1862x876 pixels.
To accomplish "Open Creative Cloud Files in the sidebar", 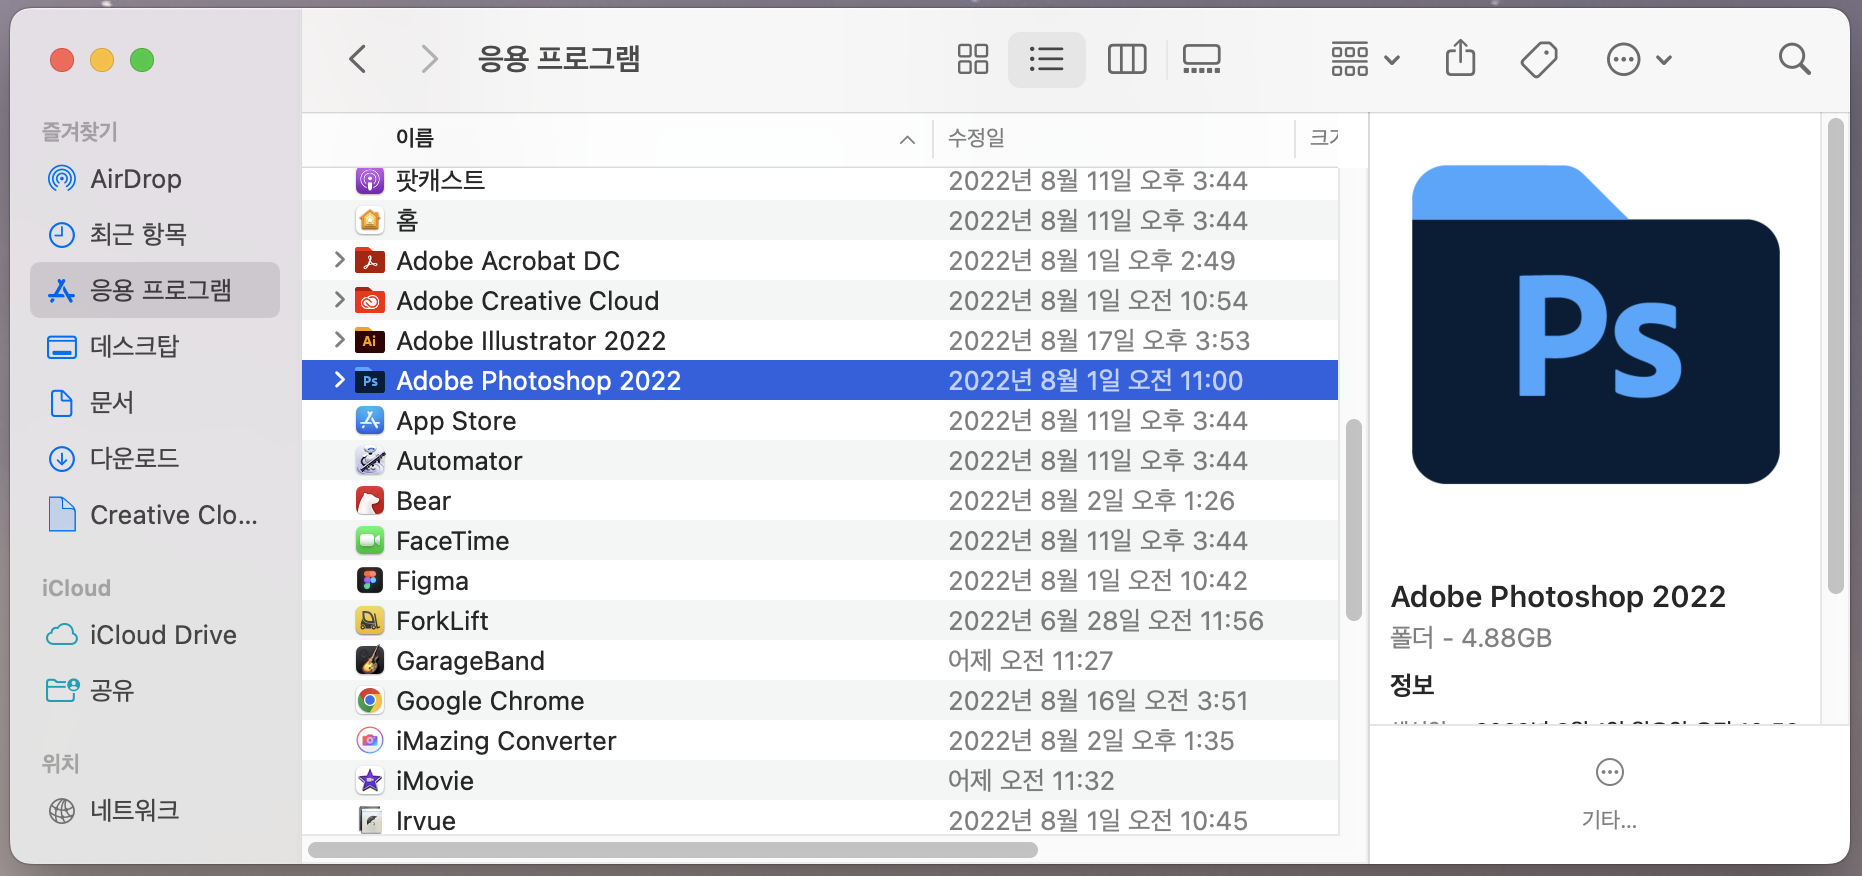I will (155, 515).
